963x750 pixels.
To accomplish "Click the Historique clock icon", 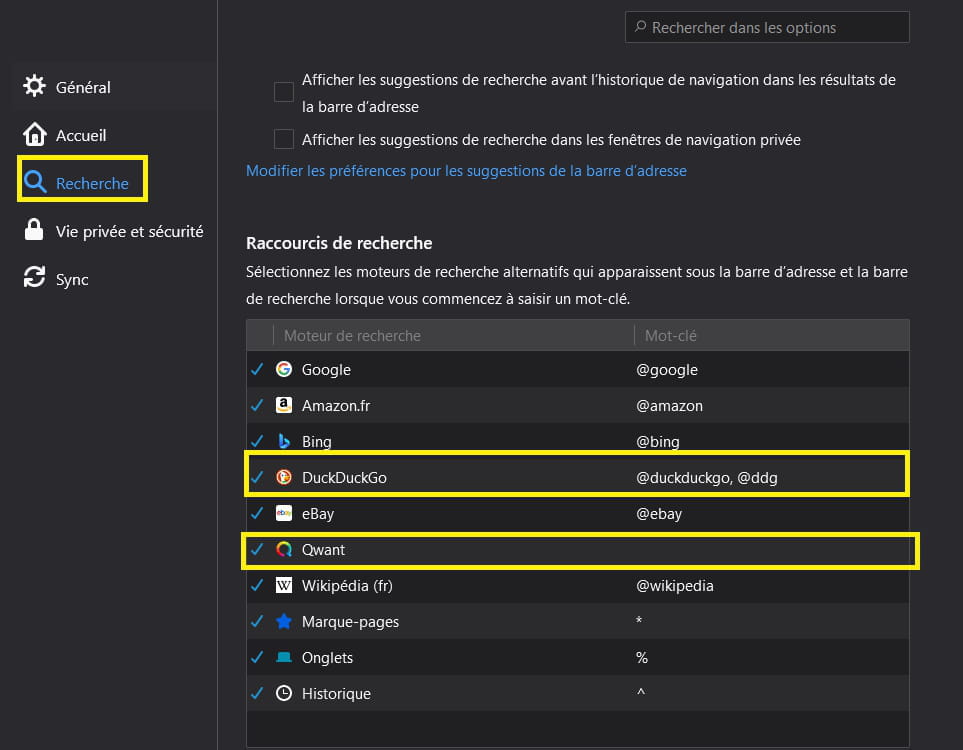I will [x=284, y=693].
